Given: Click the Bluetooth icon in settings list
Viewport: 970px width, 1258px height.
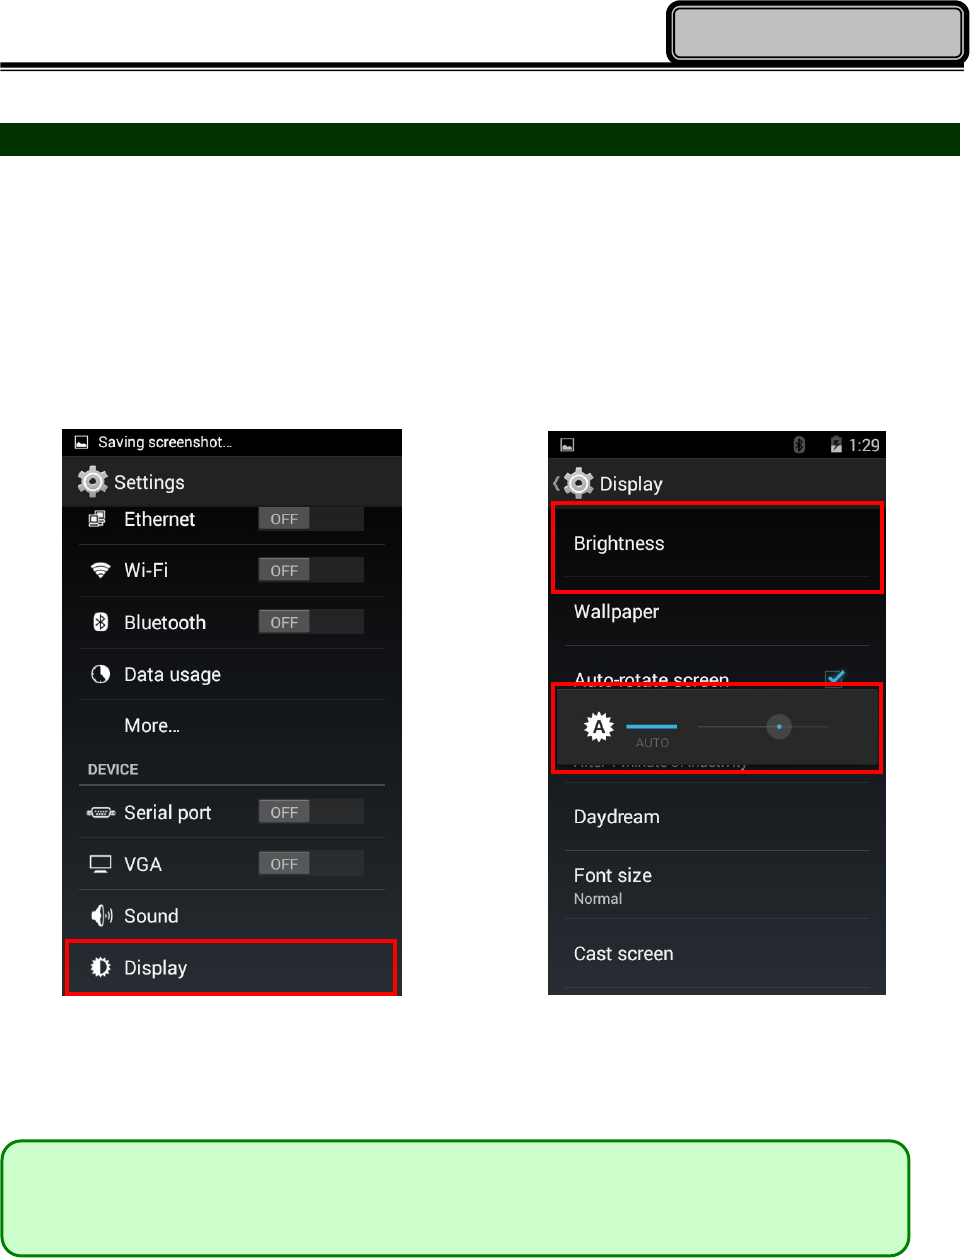Looking at the screenshot, I should 100,622.
